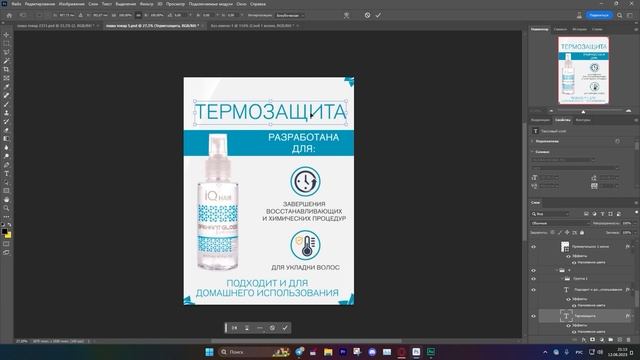Open the Opacity value dropdown in Layers
The width and height of the screenshot is (640, 360).
point(634,223)
